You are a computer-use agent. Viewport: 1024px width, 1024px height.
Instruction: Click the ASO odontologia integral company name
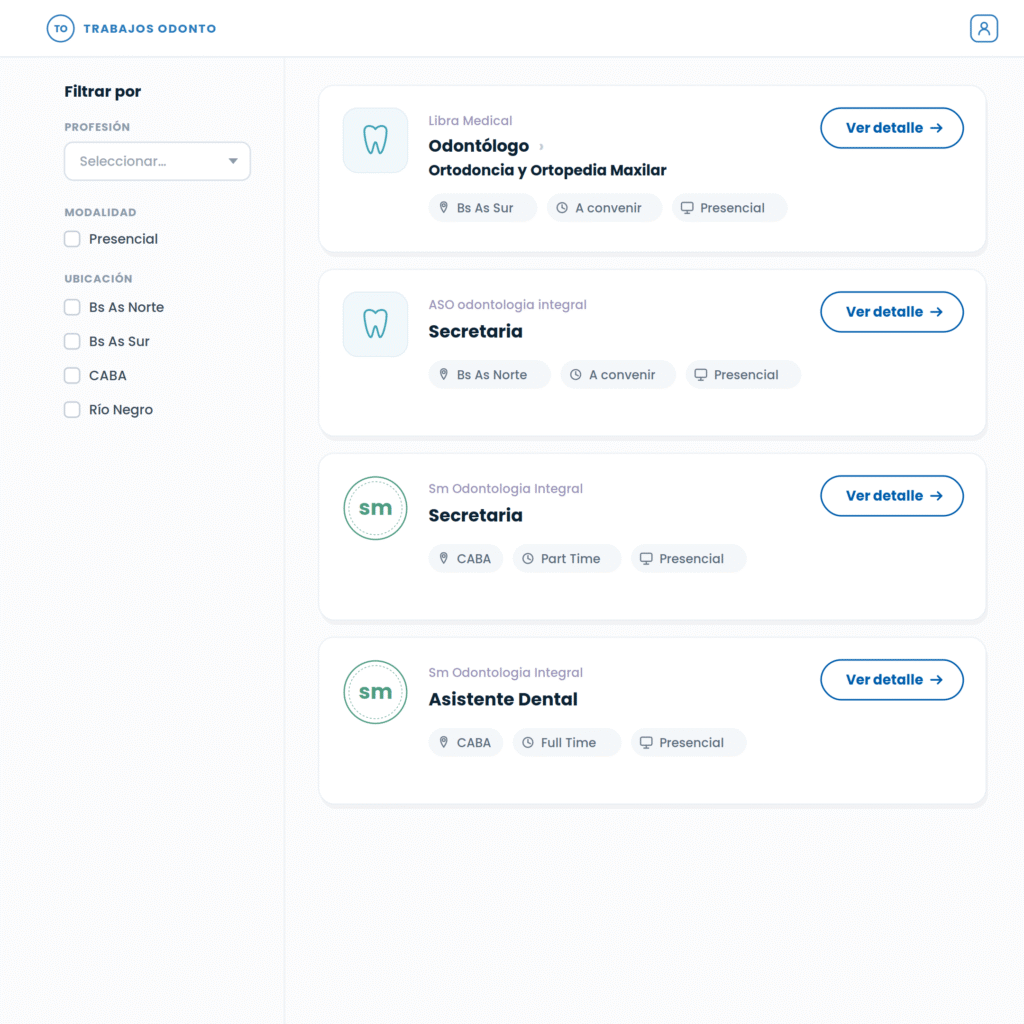[507, 305]
